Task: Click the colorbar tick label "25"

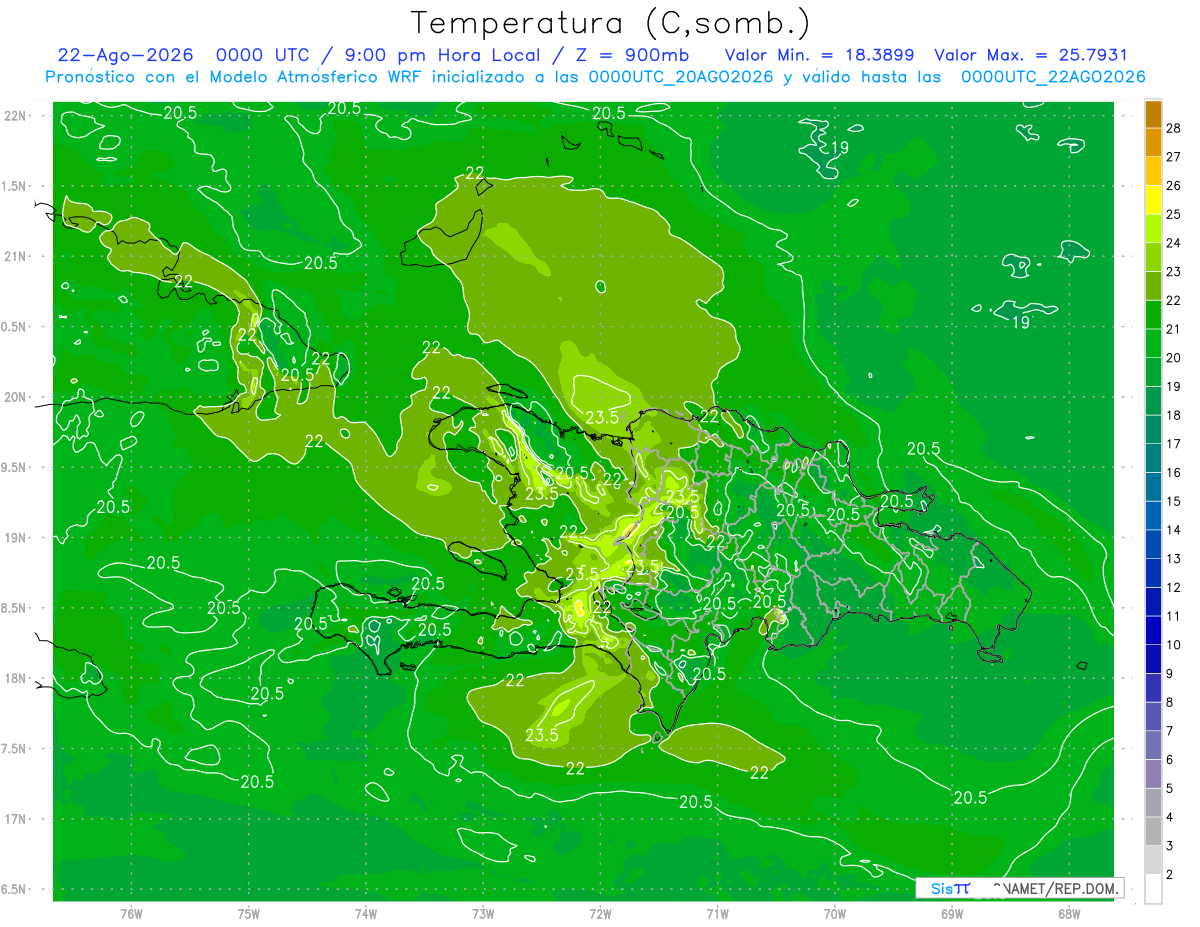Action: [1175, 213]
